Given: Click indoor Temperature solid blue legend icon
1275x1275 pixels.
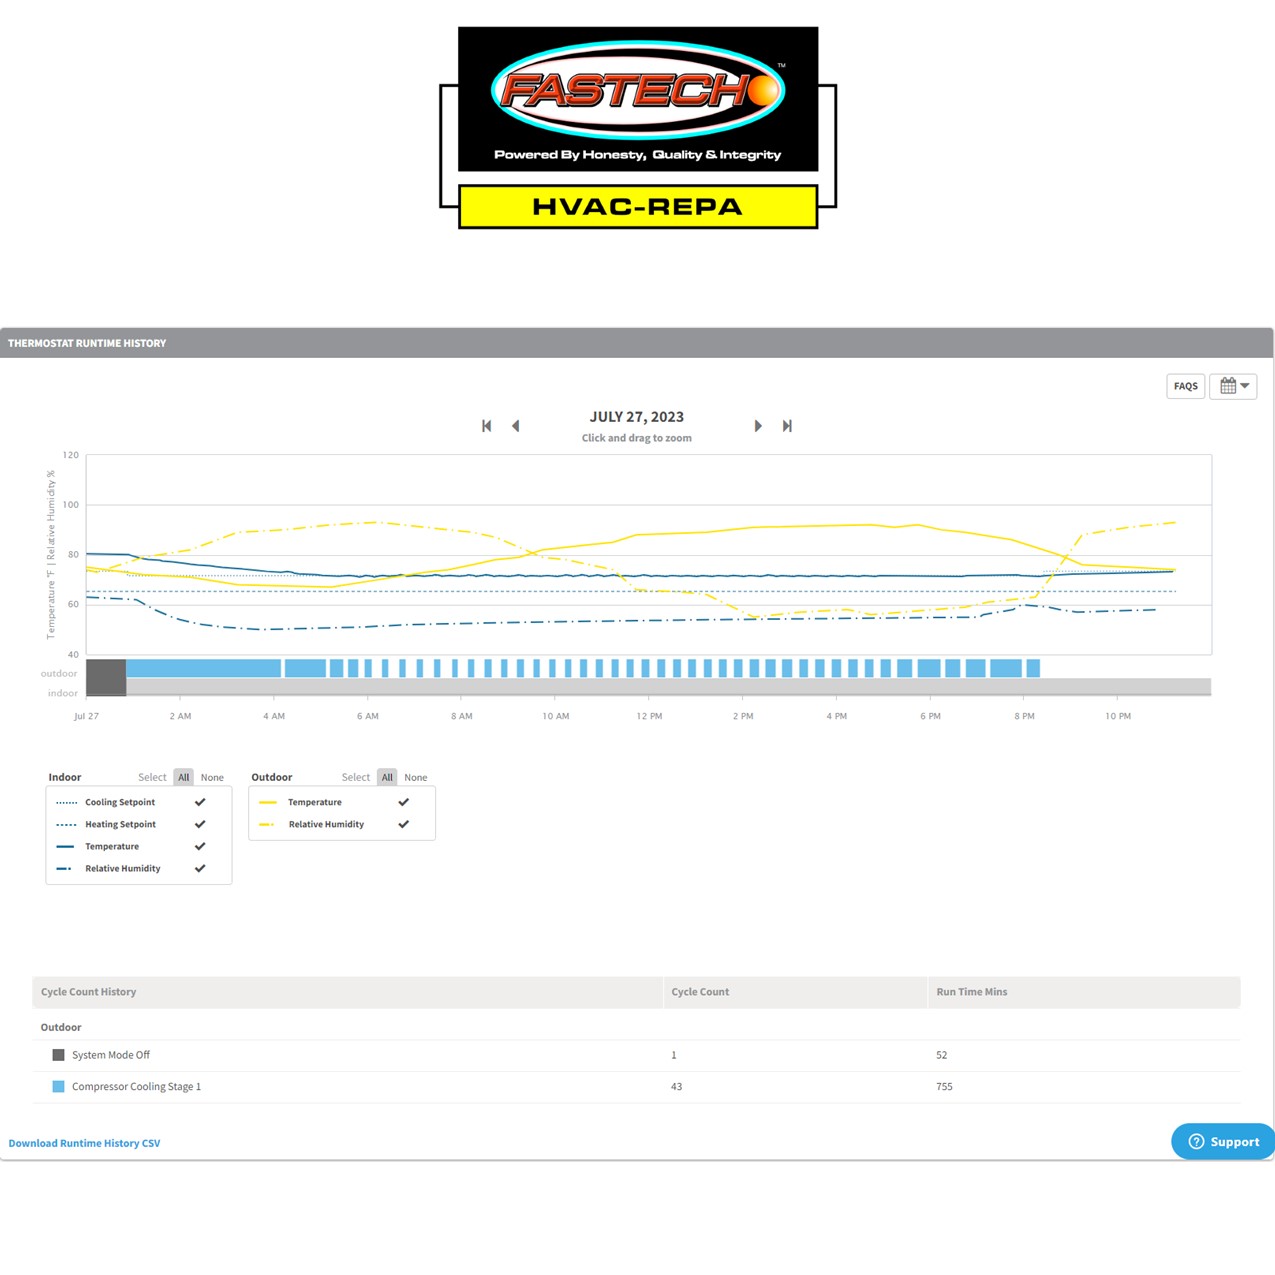Looking at the screenshot, I should (66, 846).
